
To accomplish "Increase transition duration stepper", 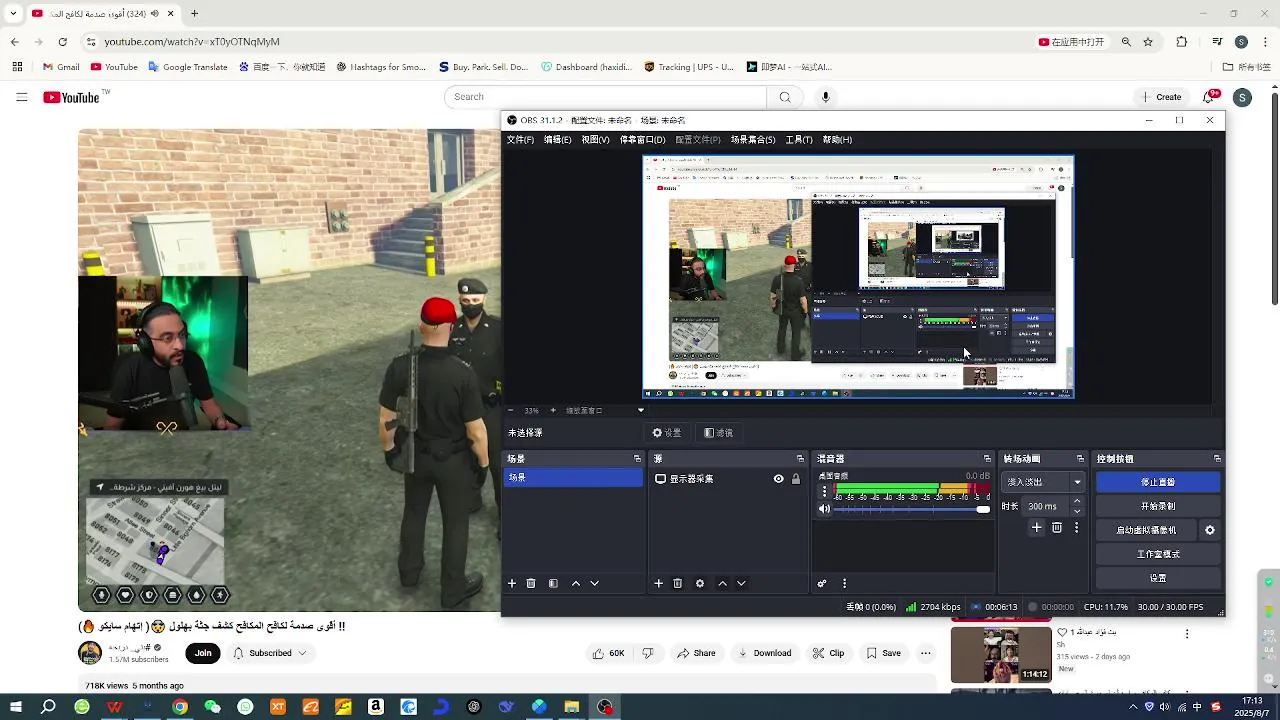I will [x=1076, y=502].
